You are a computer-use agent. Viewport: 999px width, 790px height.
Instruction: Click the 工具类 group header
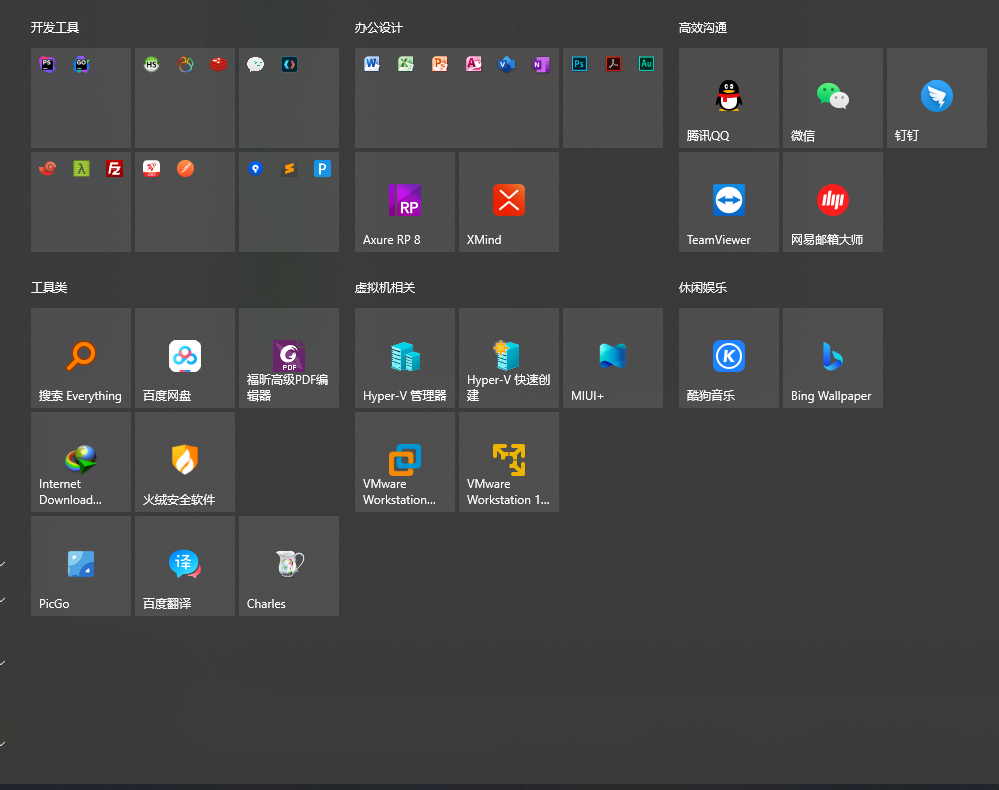[x=49, y=287]
